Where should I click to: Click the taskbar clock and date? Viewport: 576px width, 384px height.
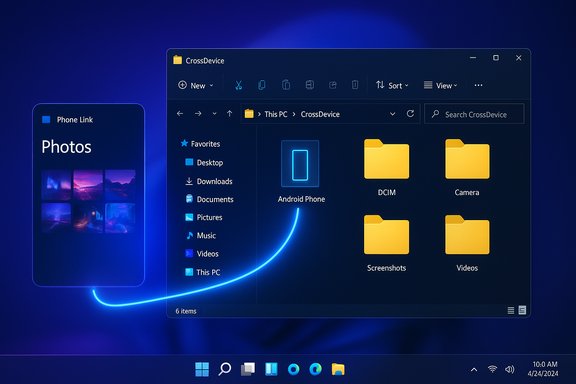(x=543, y=369)
